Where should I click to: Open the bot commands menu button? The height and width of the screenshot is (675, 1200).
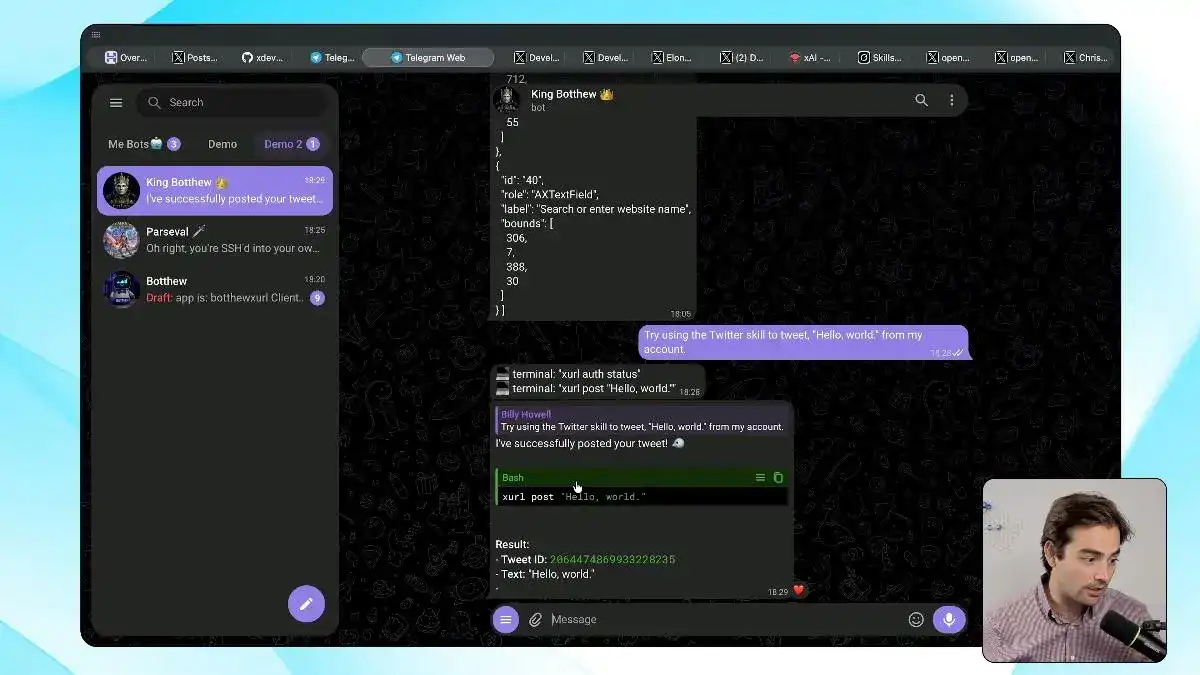pos(505,619)
